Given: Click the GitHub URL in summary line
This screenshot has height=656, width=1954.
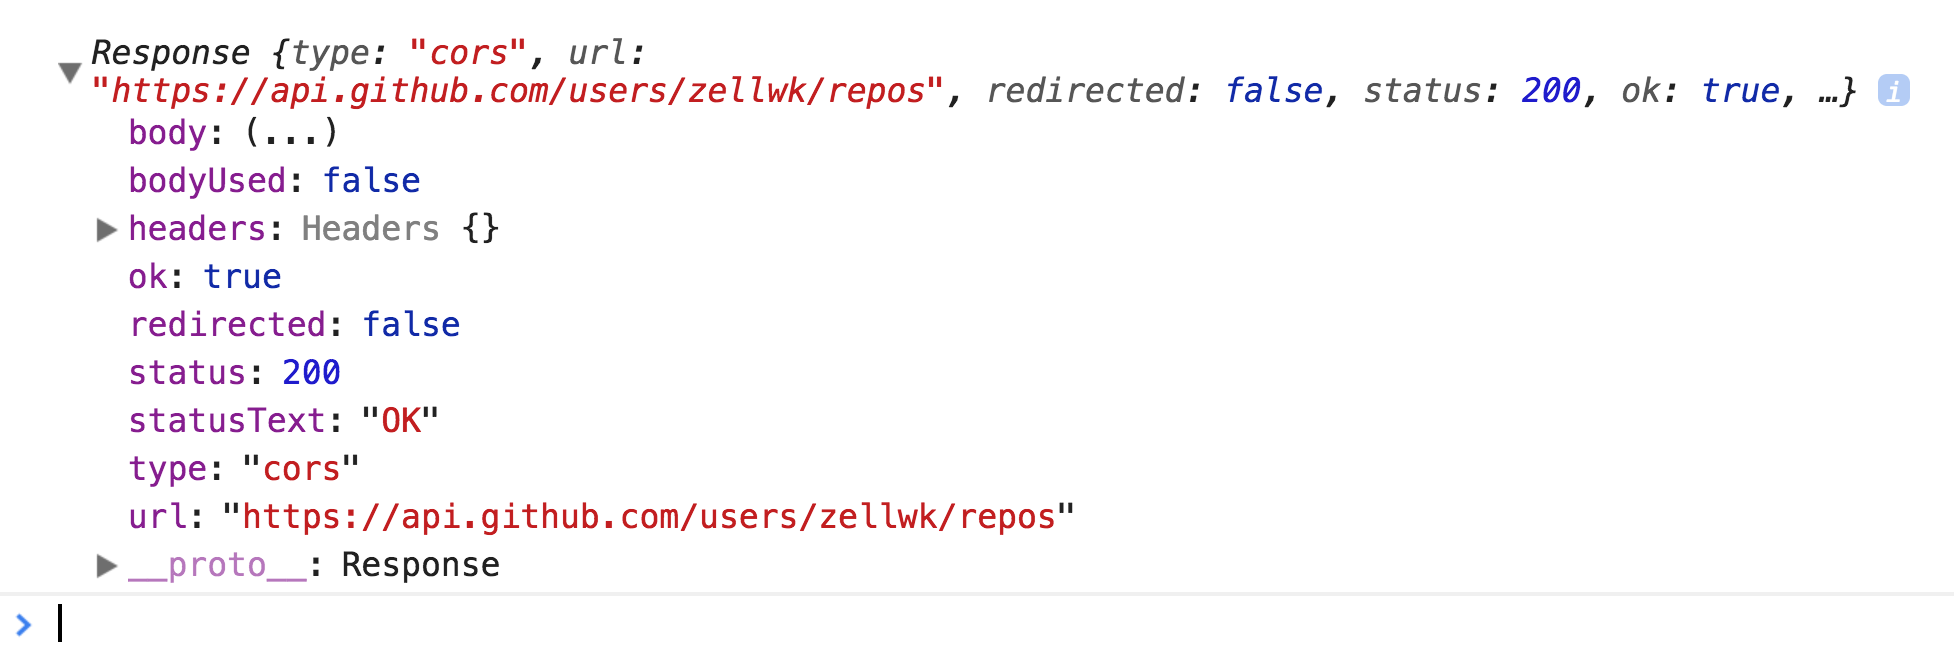Looking at the screenshot, I should pos(518,91).
